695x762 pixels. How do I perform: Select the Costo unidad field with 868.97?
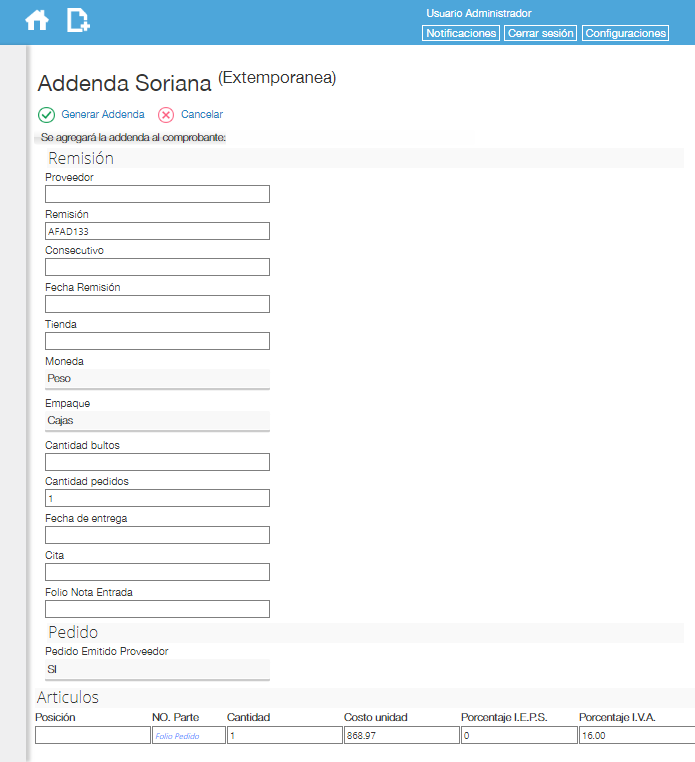pyautogui.click(x=401, y=735)
